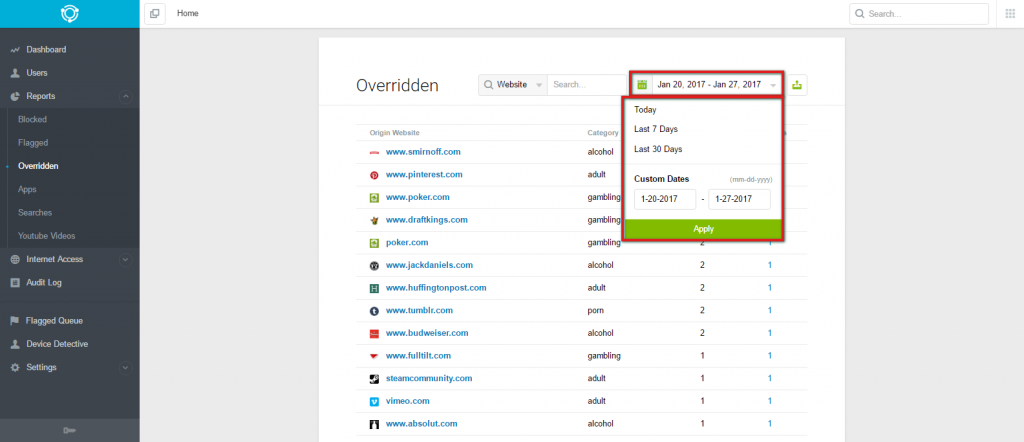Click the Settings gear icon
The width and height of the screenshot is (1024, 442).
[x=15, y=368]
